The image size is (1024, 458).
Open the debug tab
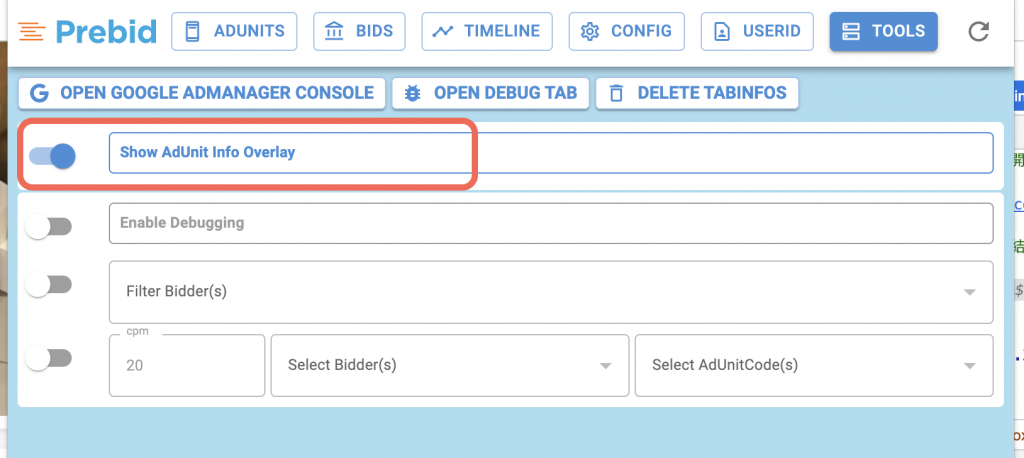tap(490, 93)
